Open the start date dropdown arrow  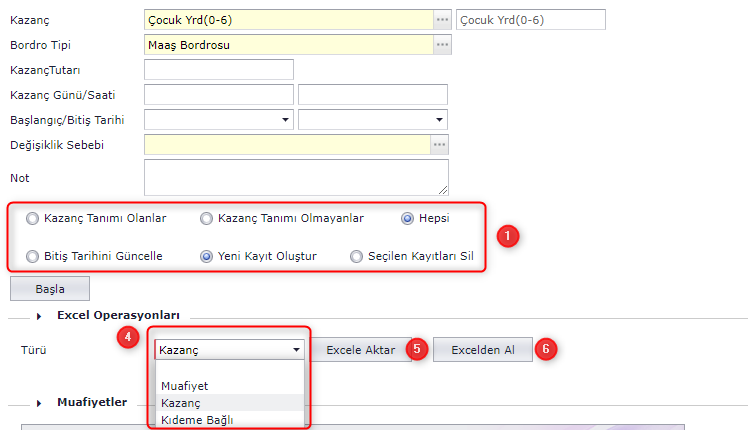285,120
